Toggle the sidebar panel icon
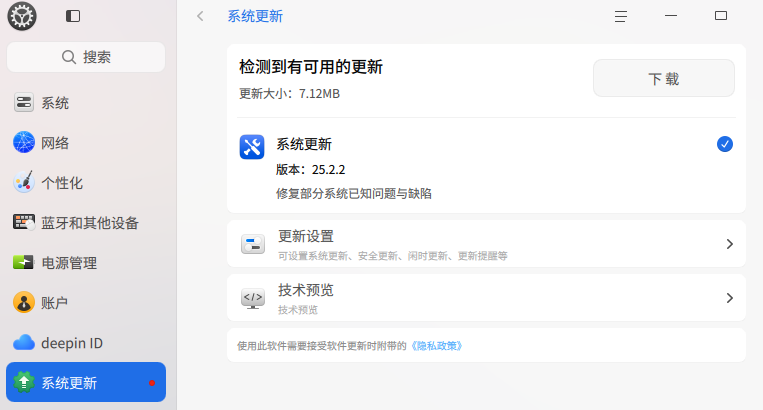763x410 pixels. point(73,16)
